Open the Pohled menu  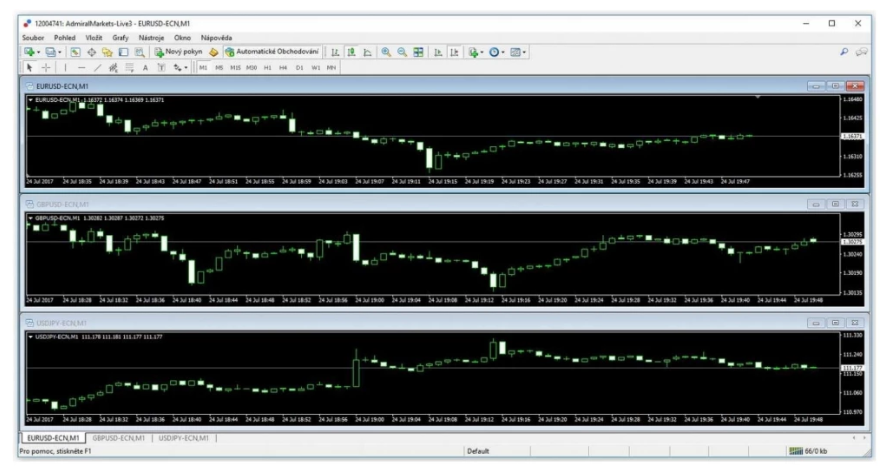point(65,37)
